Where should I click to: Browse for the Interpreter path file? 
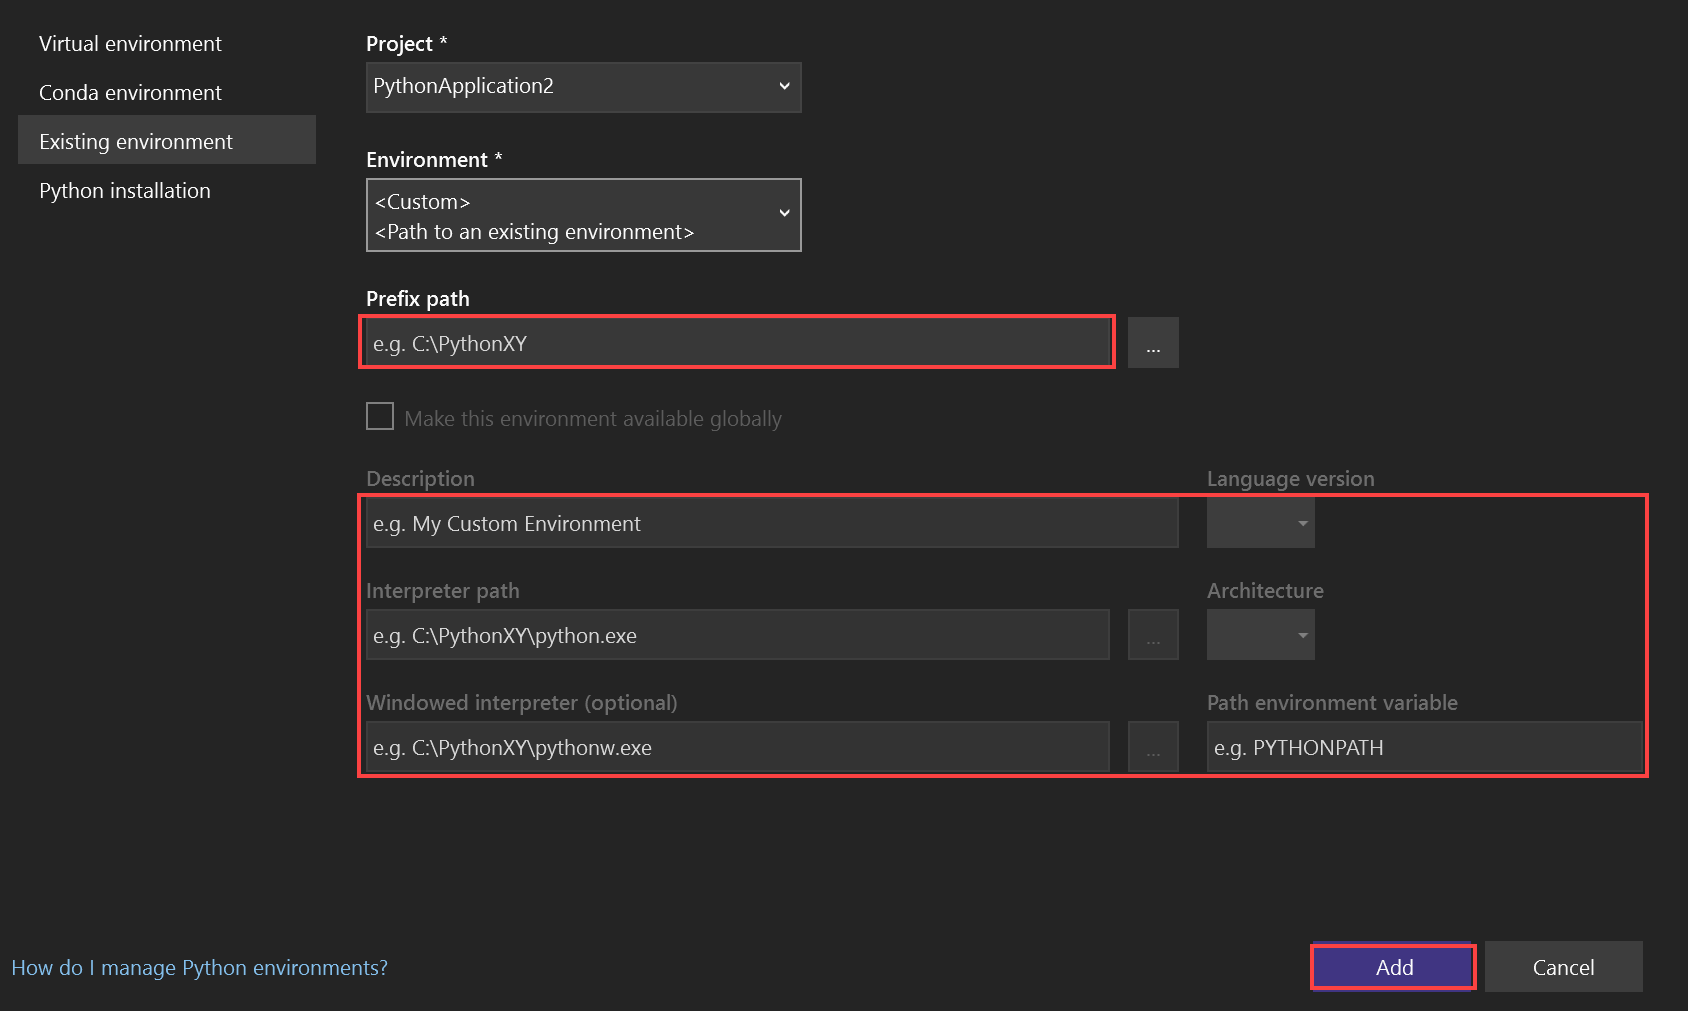1153,634
